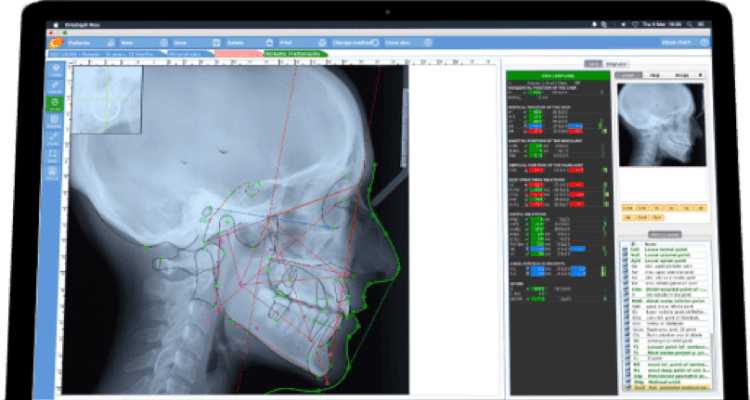This screenshot has height=400, width=750.
Task: Click the Save disk icon in the toolbar
Action: click(217, 43)
